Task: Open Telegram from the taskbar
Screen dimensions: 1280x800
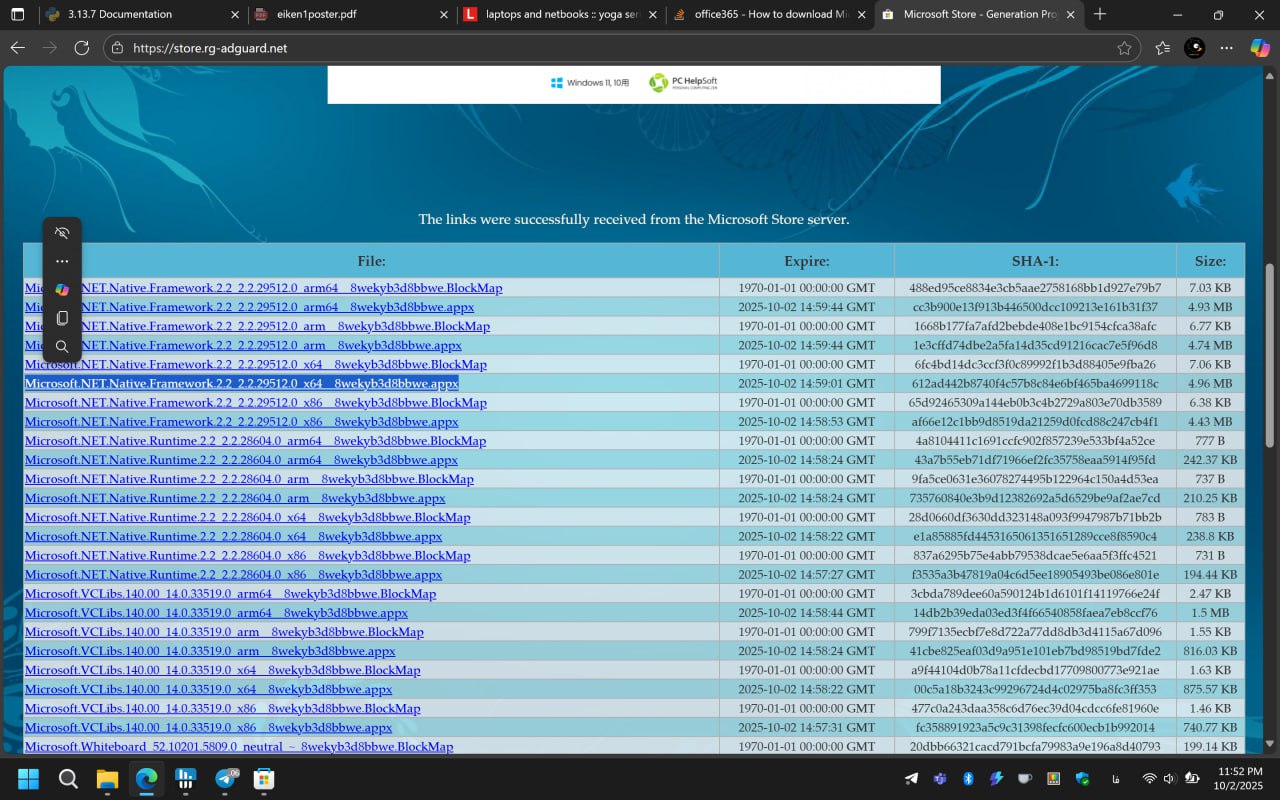Action: (x=226, y=779)
